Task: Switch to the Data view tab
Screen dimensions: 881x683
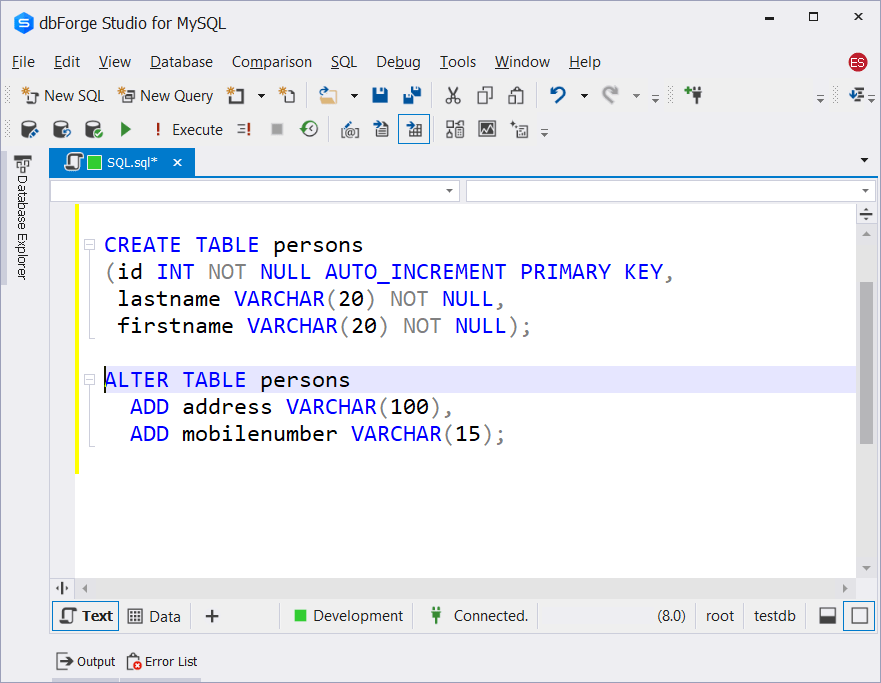Action: coord(155,616)
